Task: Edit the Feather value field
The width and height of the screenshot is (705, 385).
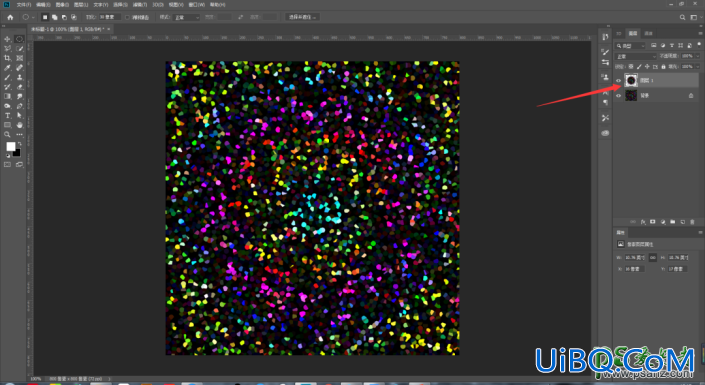Action: 109,17
